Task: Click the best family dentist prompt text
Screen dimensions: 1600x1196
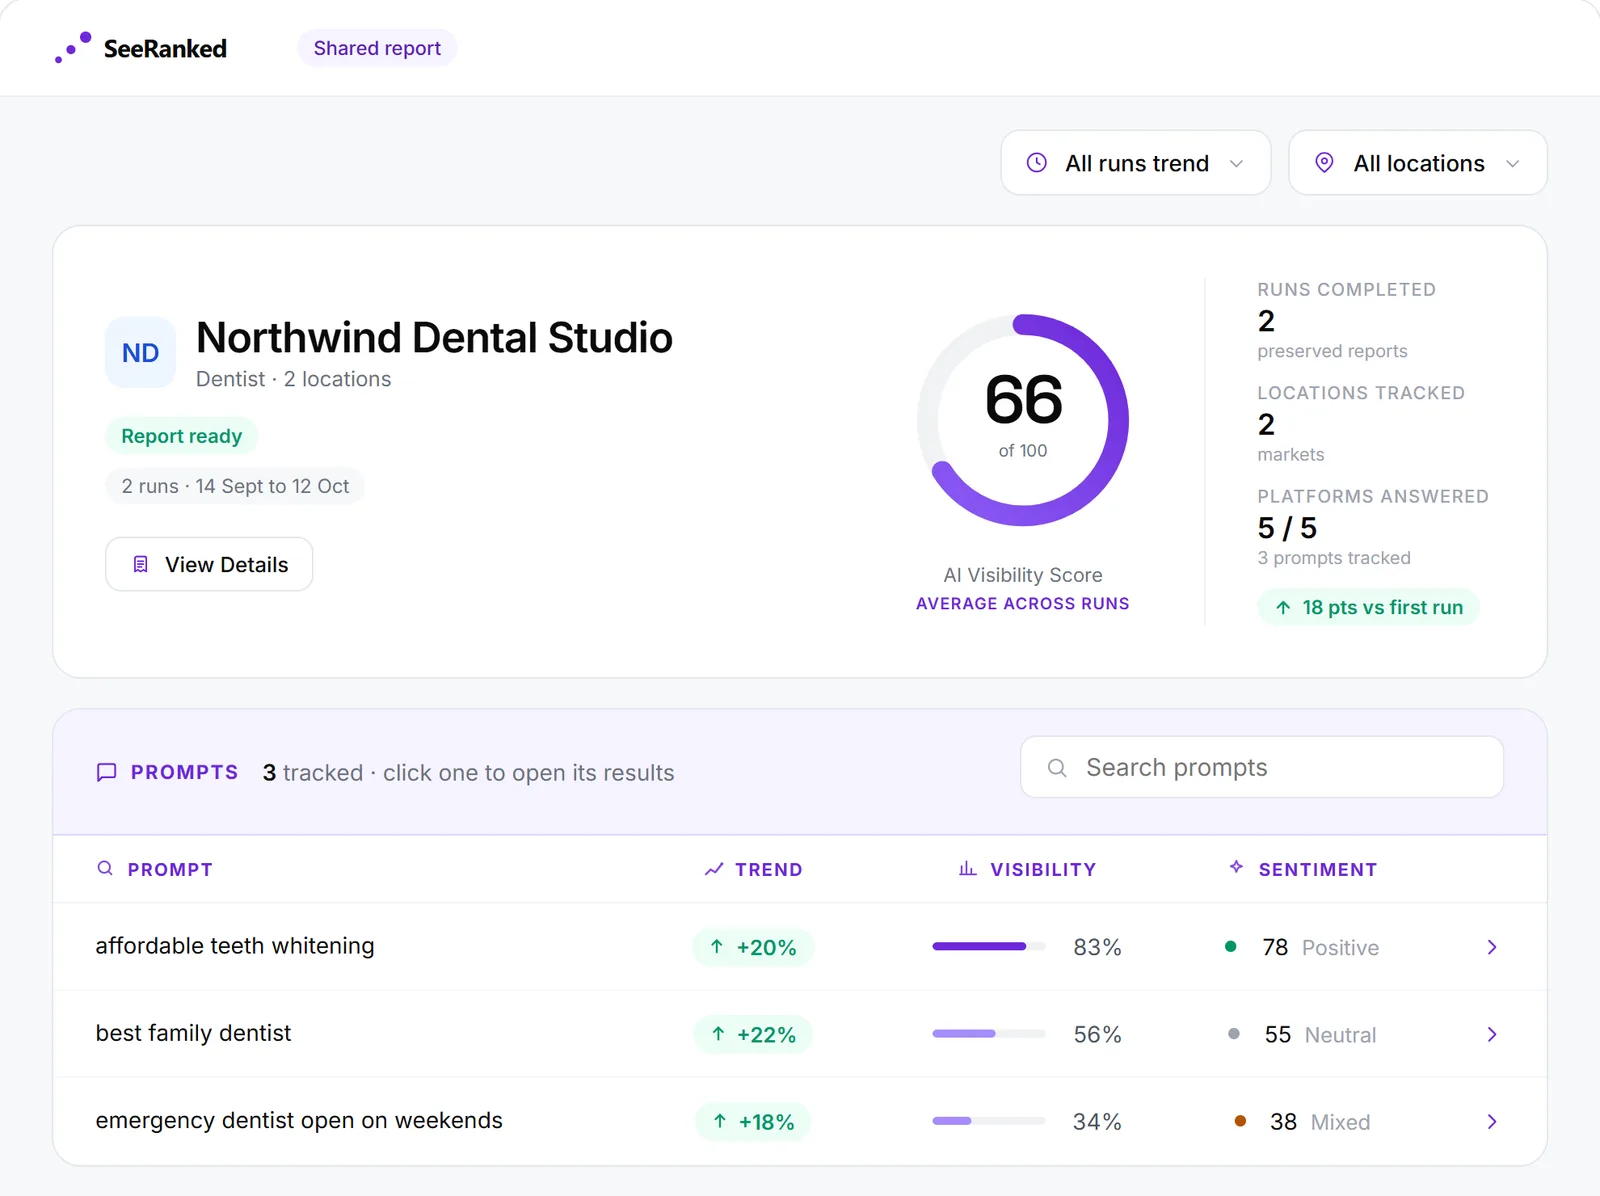Action: (193, 1033)
